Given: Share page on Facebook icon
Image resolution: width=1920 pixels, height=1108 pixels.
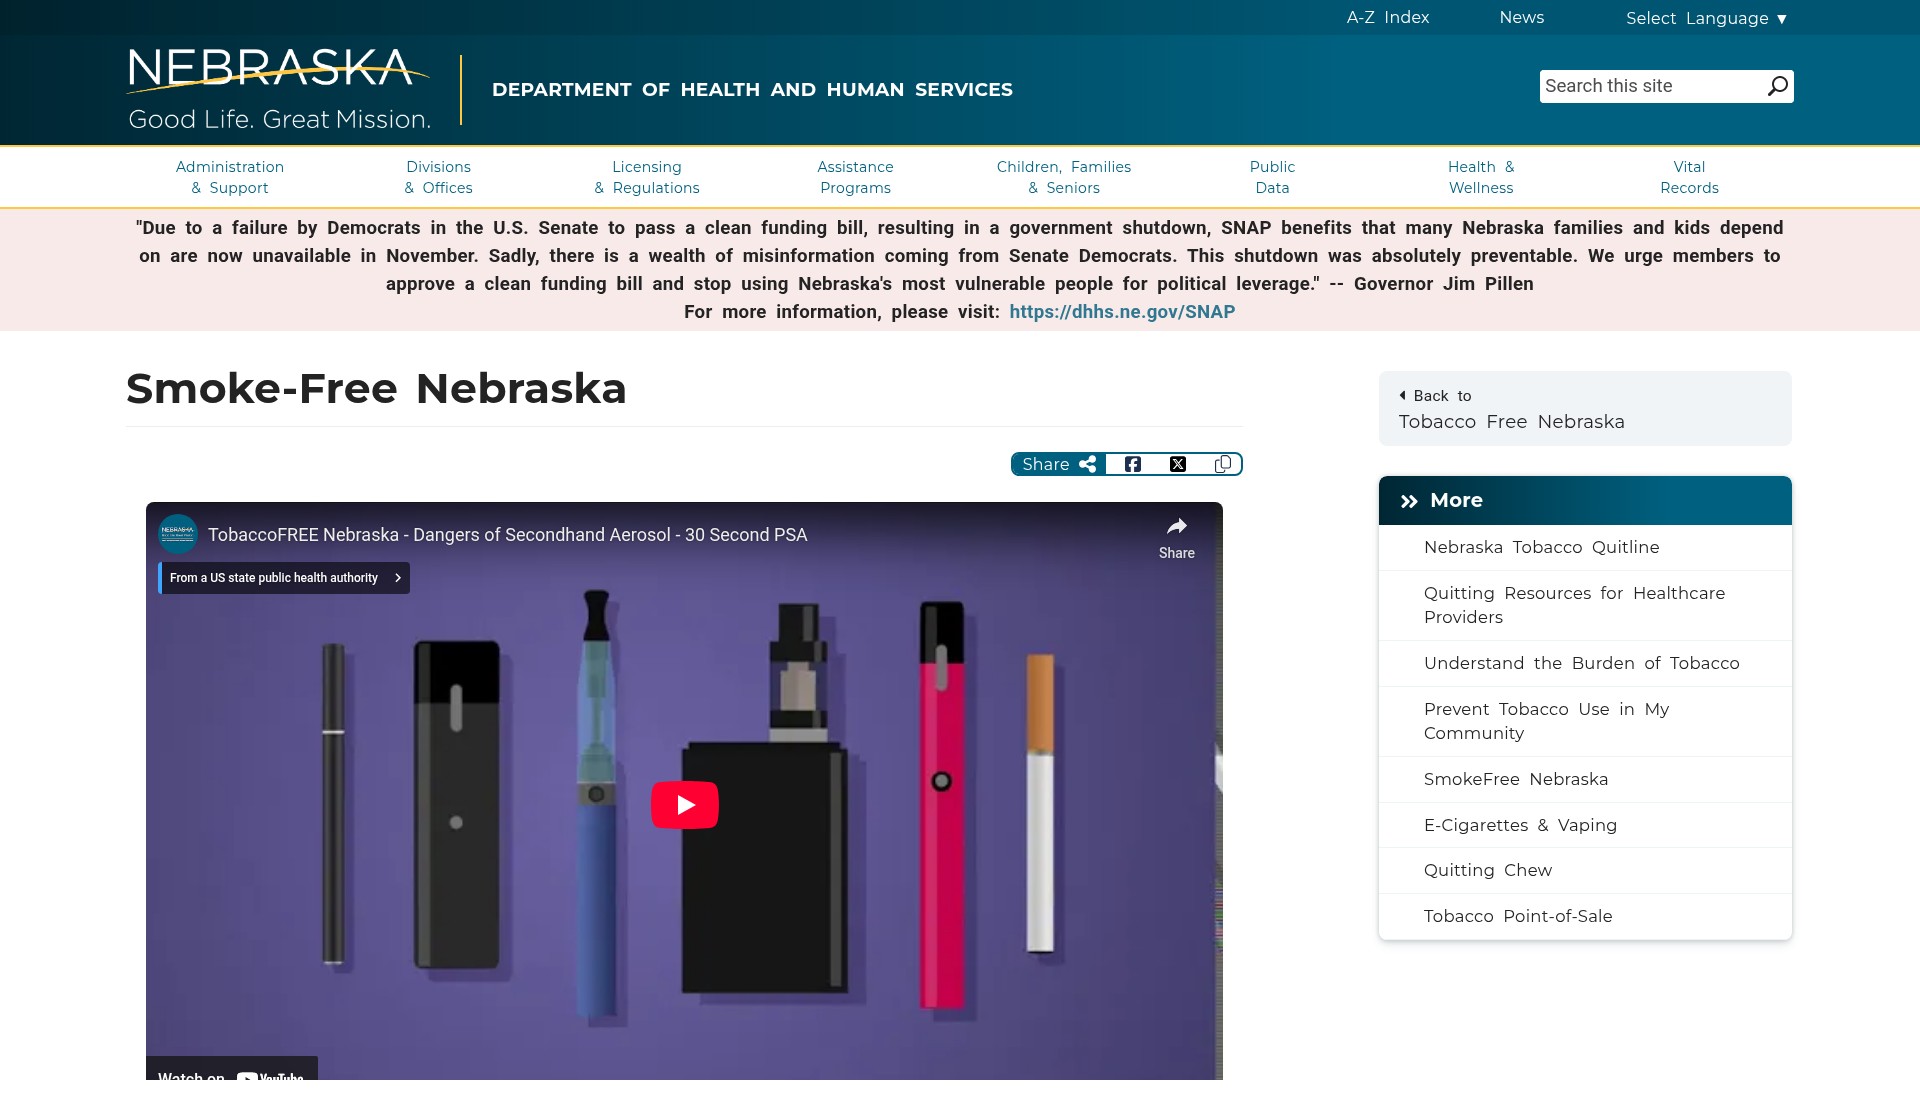Looking at the screenshot, I should click(x=1132, y=464).
